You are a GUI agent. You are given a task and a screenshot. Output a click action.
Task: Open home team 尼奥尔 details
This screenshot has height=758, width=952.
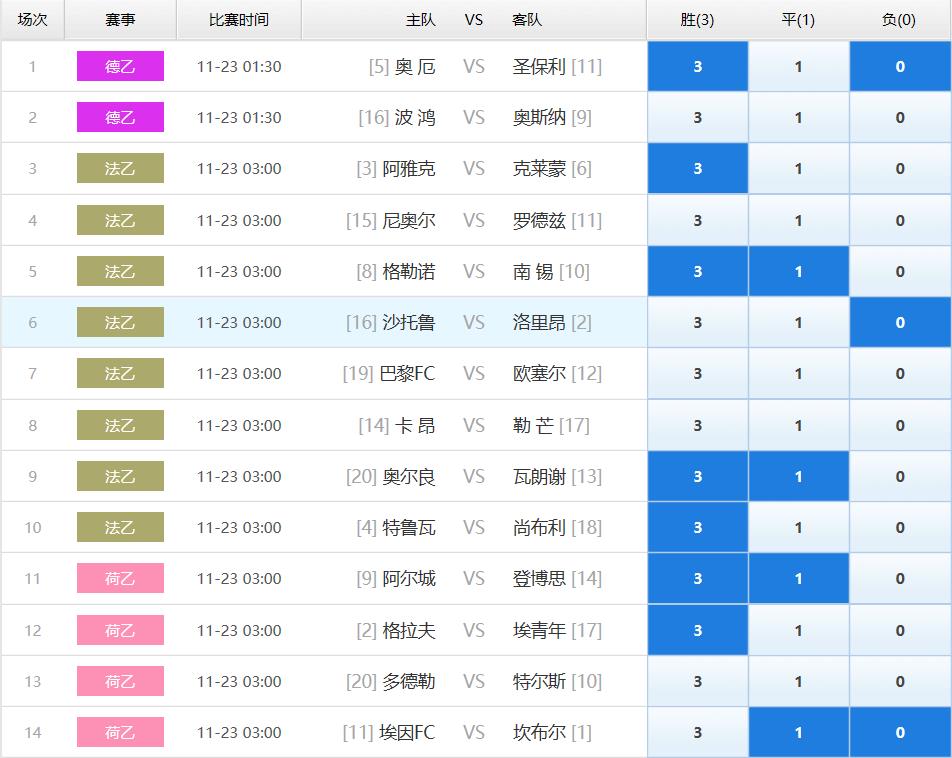409,220
